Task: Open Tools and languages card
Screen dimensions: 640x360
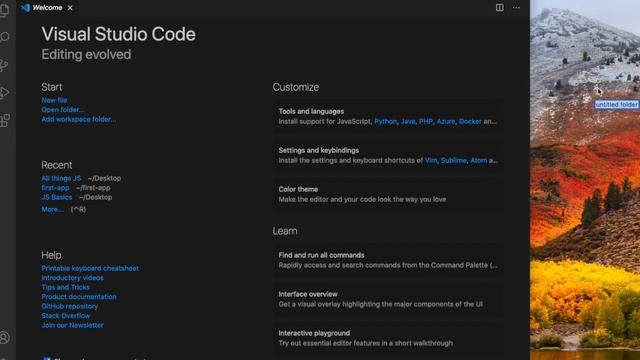Action: point(388,116)
